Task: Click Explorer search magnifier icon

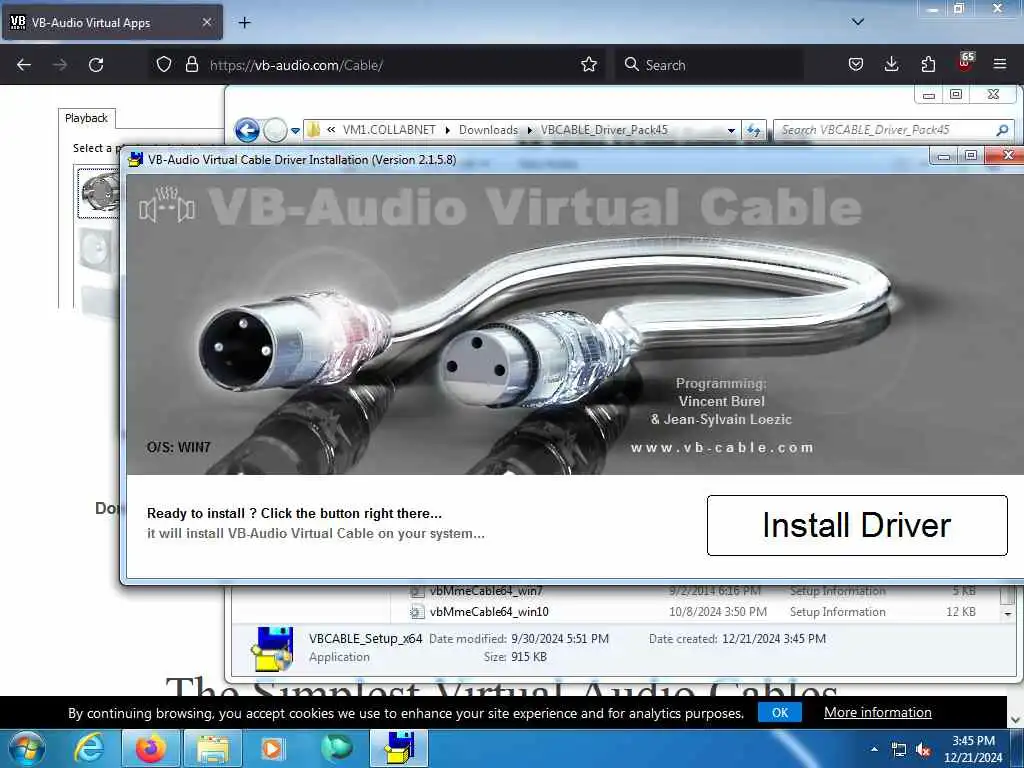Action: pos(1002,130)
